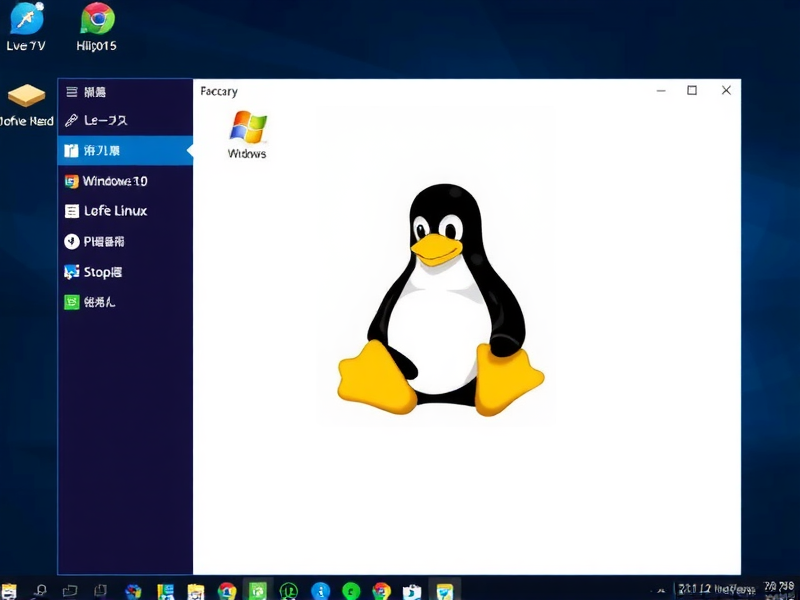Open the Live TV desktop shortcut

[27, 20]
